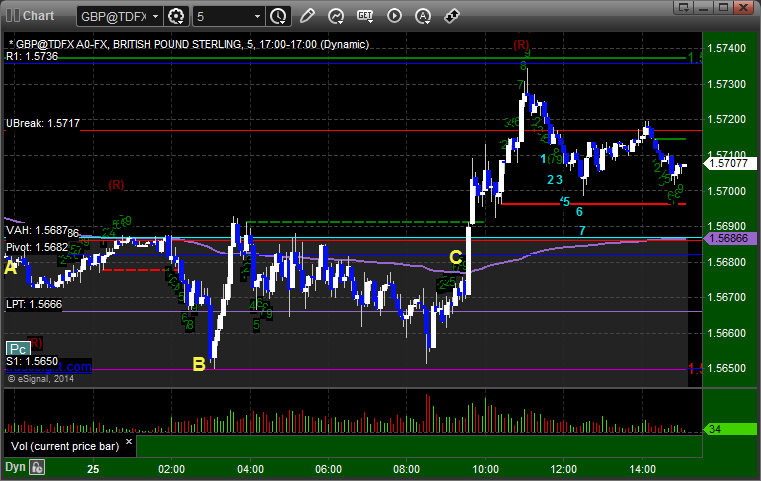761x481 pixels.
Task: Maximize the chart window
Action: pos(723,7)
